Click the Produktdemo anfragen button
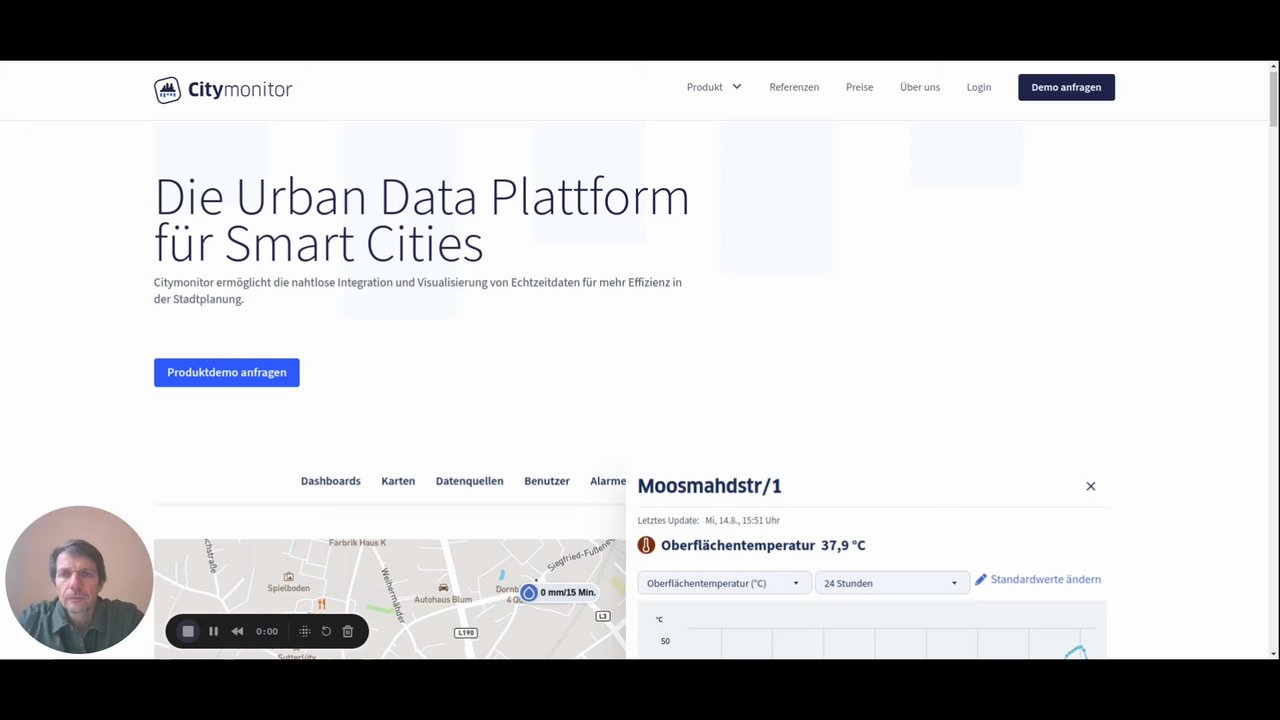This screenshot has width=1280, height=720. (x=226, y=372)
